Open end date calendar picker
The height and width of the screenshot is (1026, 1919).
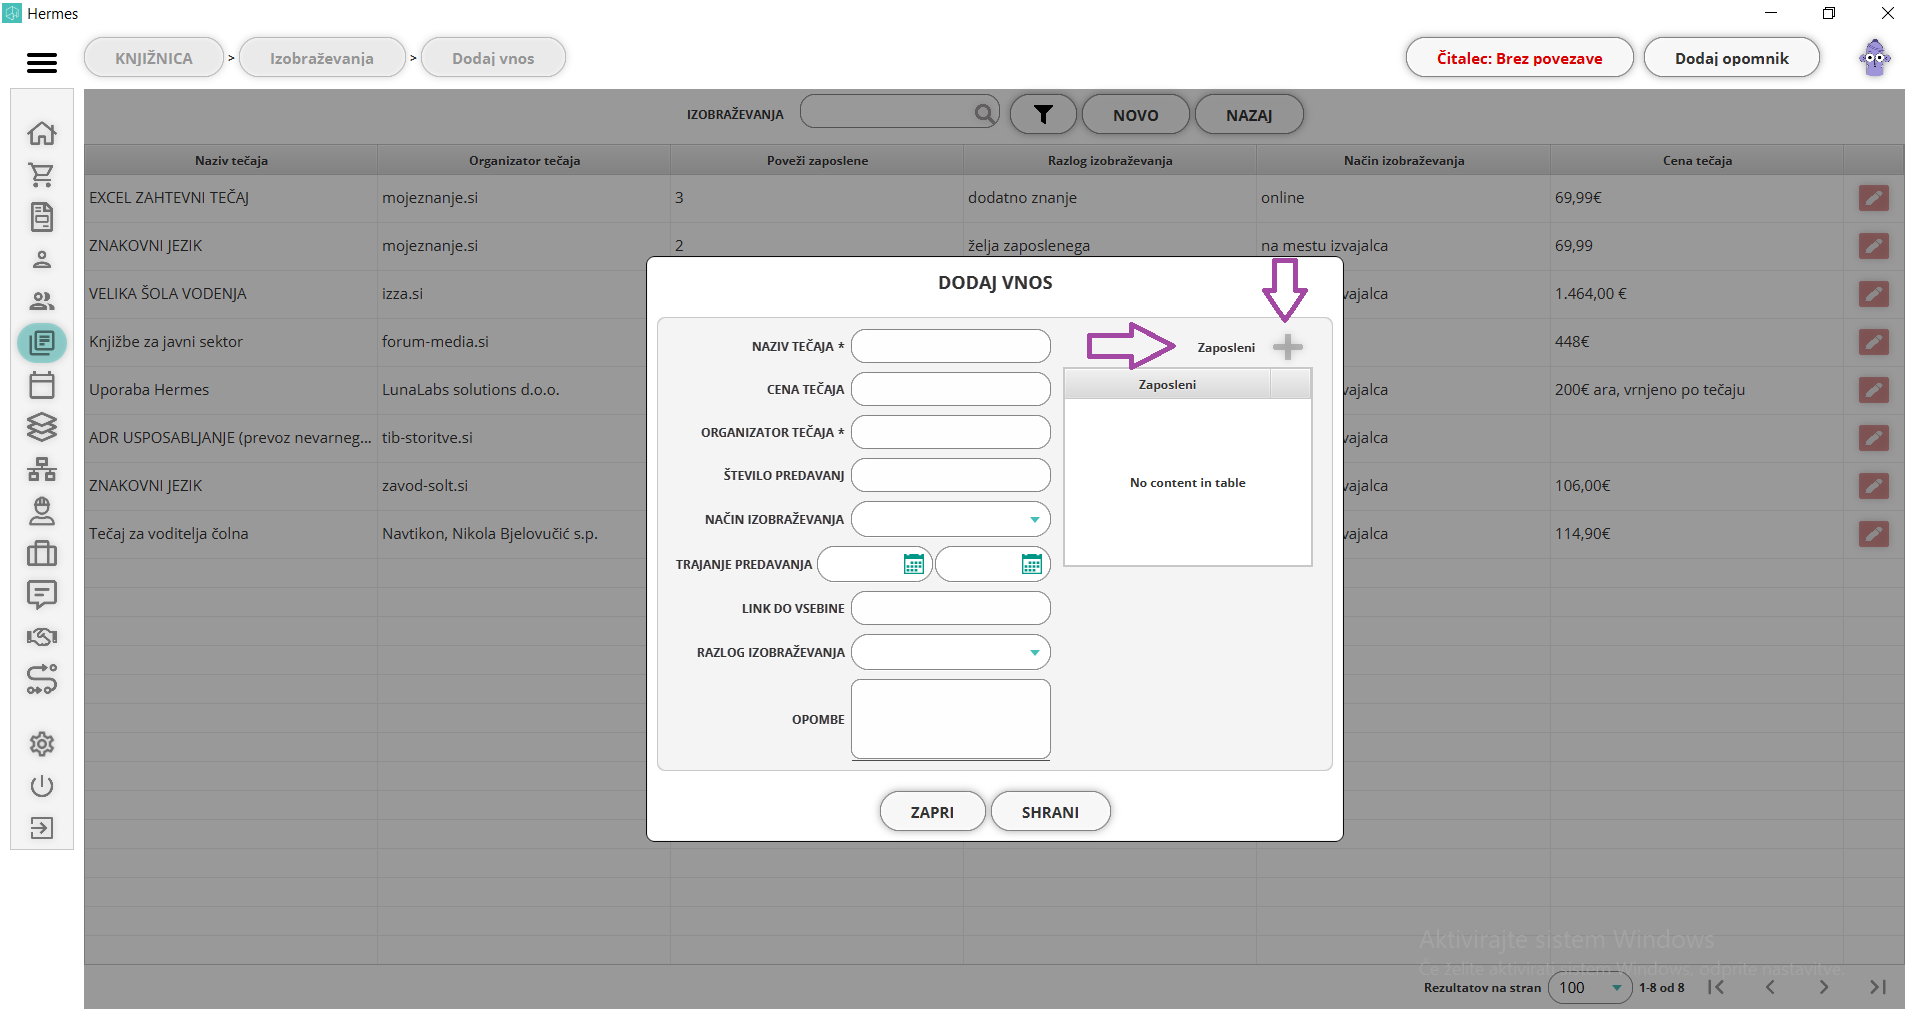1031,564
